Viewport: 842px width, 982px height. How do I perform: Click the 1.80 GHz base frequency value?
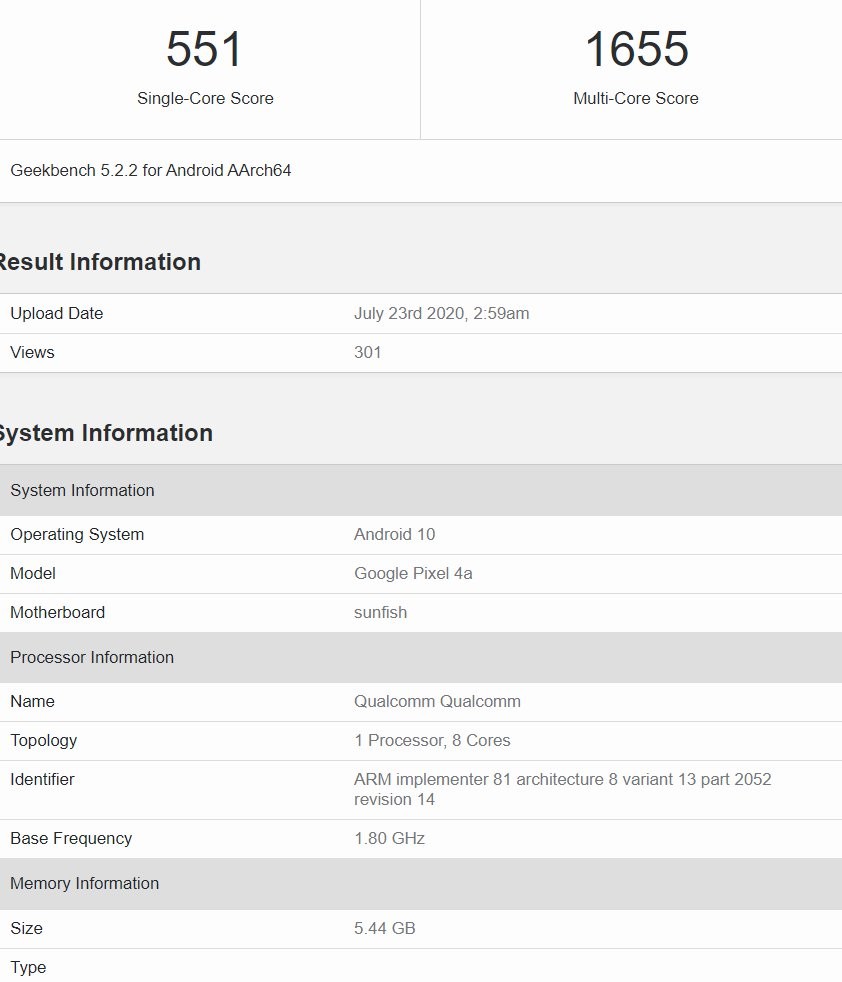pos(389,838)
